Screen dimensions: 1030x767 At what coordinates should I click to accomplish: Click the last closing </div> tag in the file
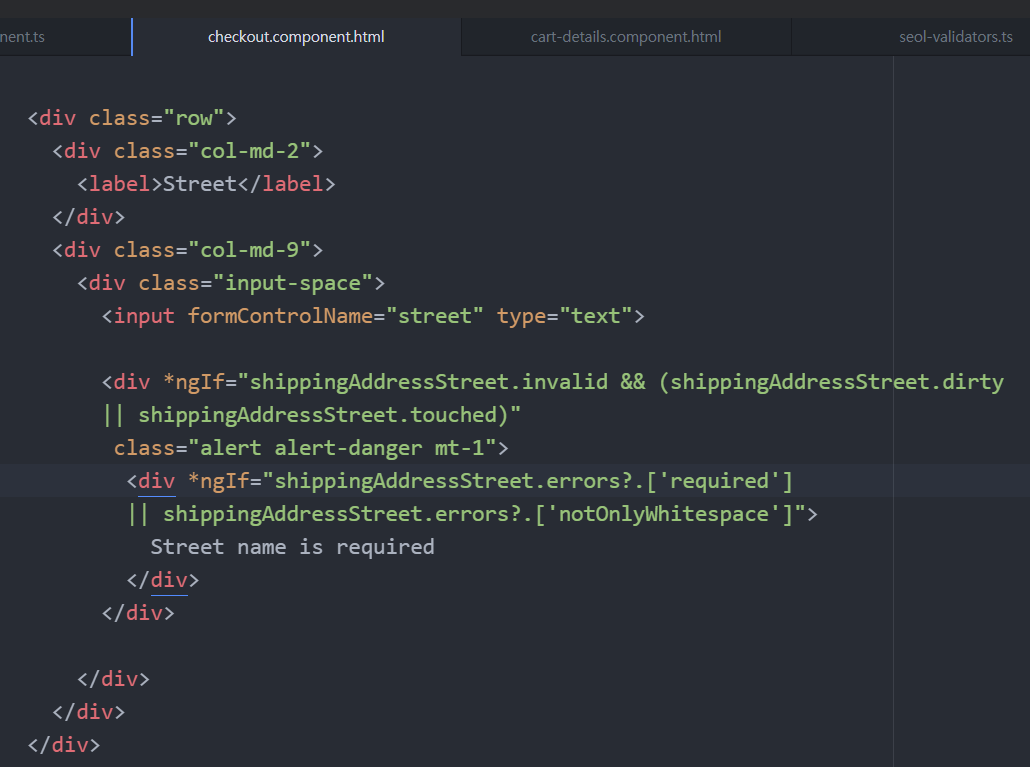[64, 745]
